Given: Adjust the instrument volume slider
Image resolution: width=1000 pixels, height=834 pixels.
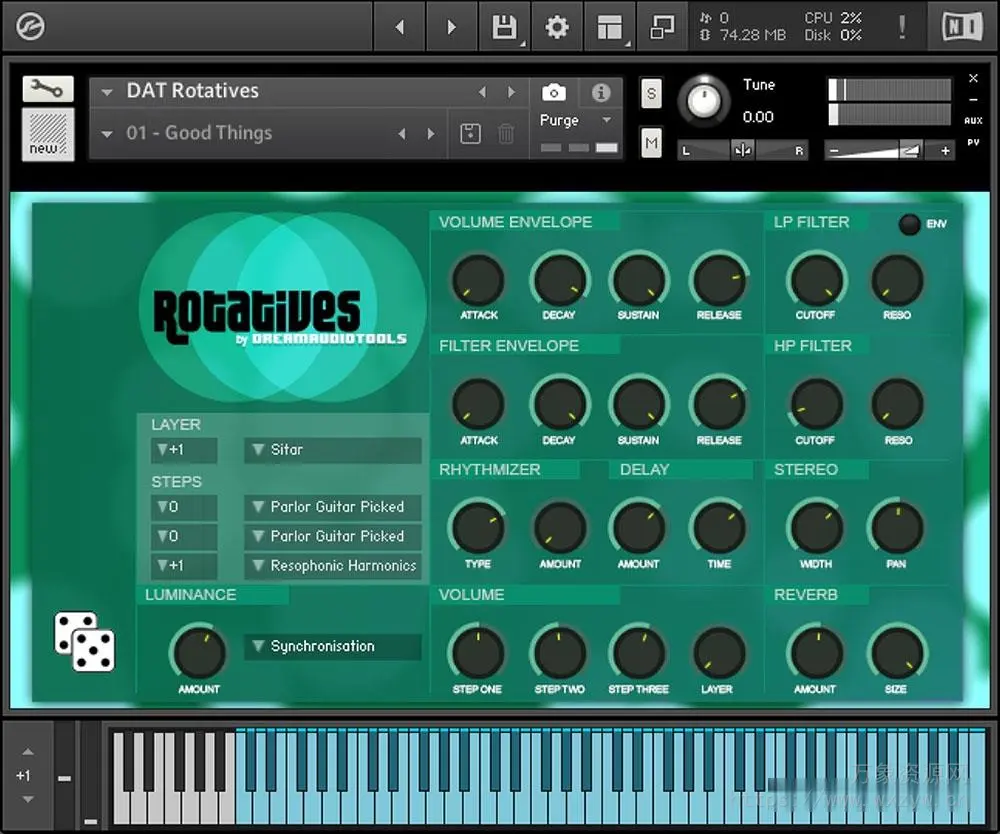Looking at the screenshot, I should (885, 151).
